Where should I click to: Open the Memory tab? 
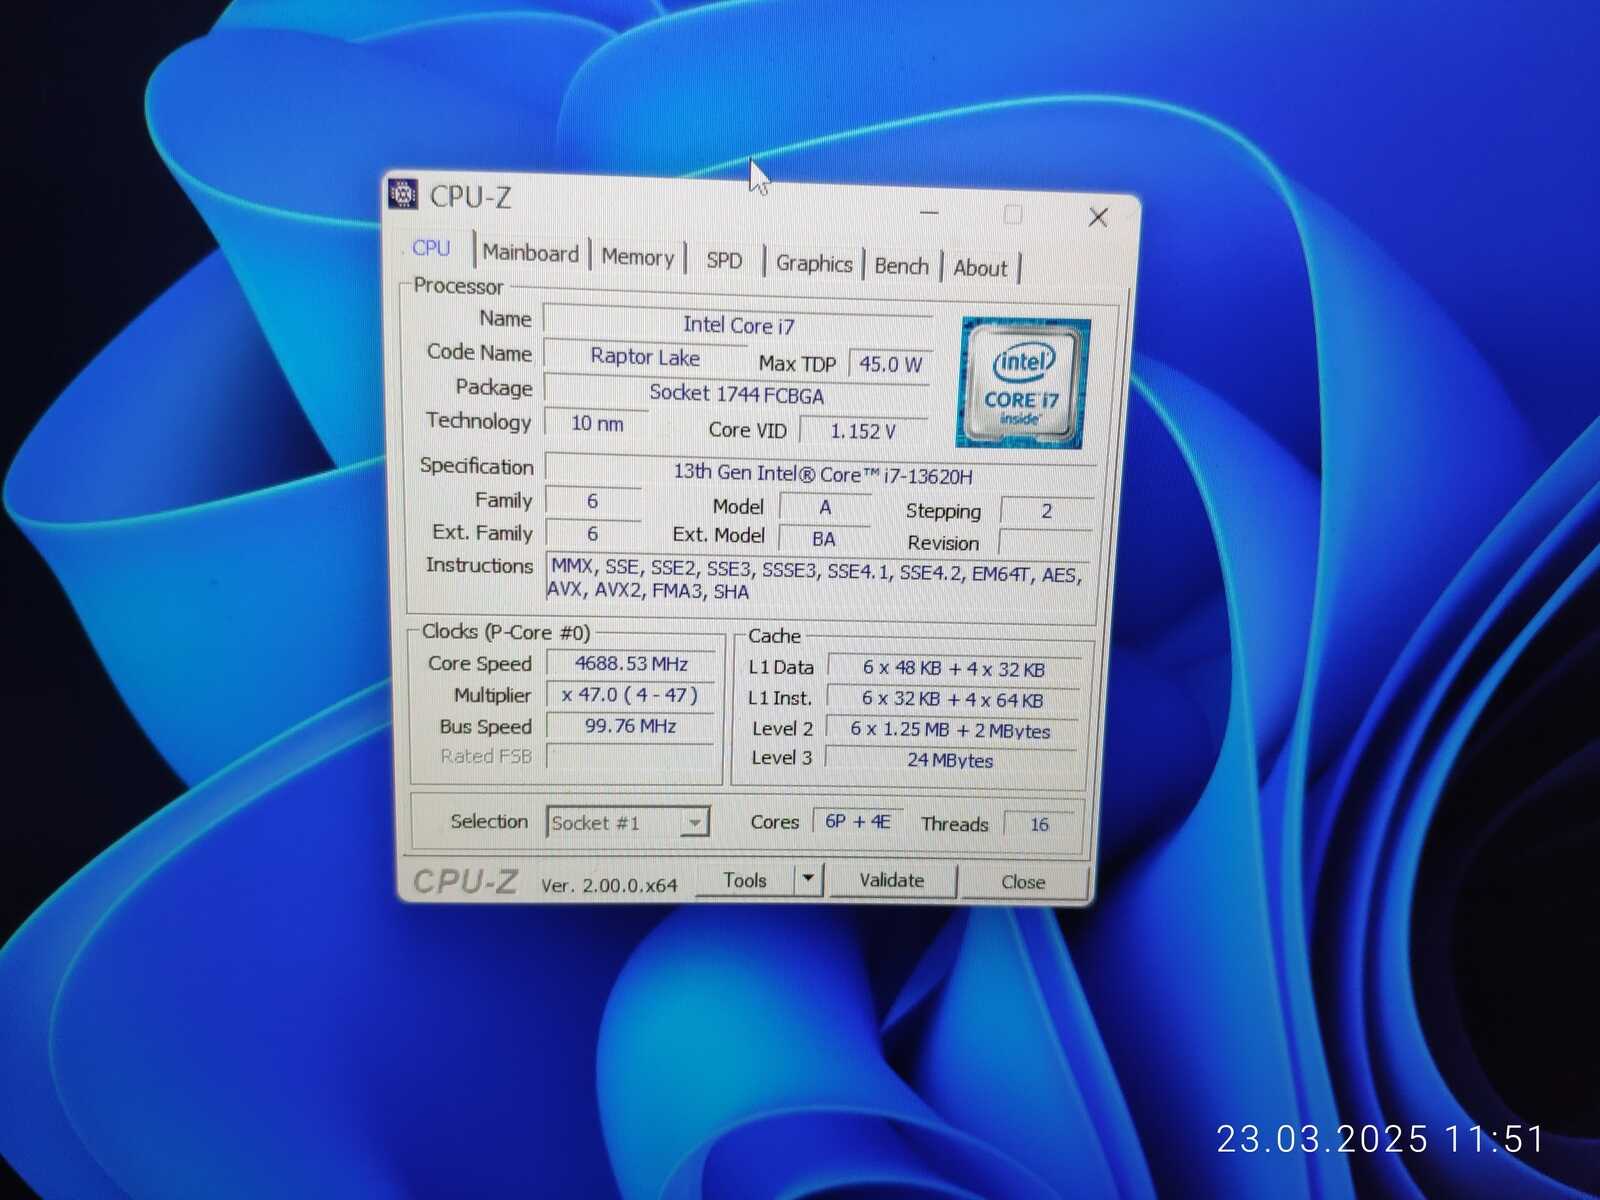637,257
